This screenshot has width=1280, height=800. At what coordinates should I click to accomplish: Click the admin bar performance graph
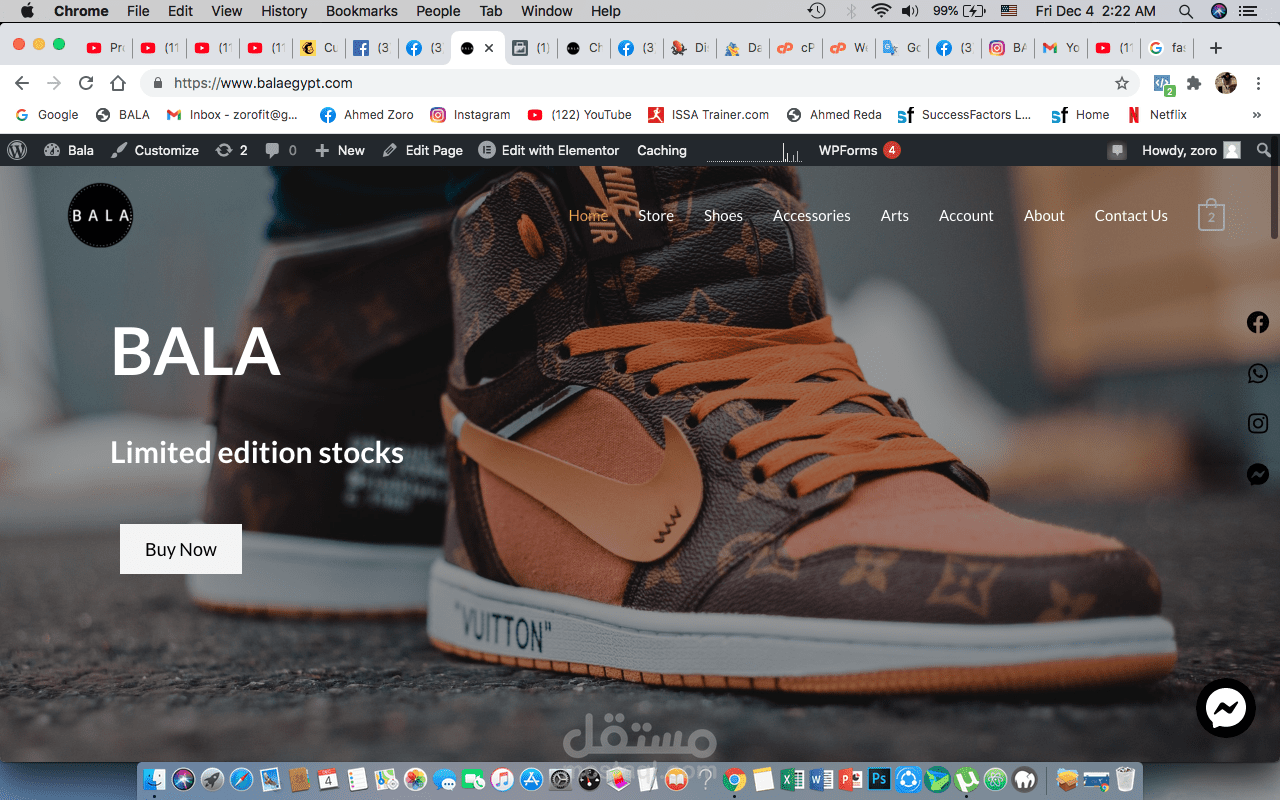[754, 151]
